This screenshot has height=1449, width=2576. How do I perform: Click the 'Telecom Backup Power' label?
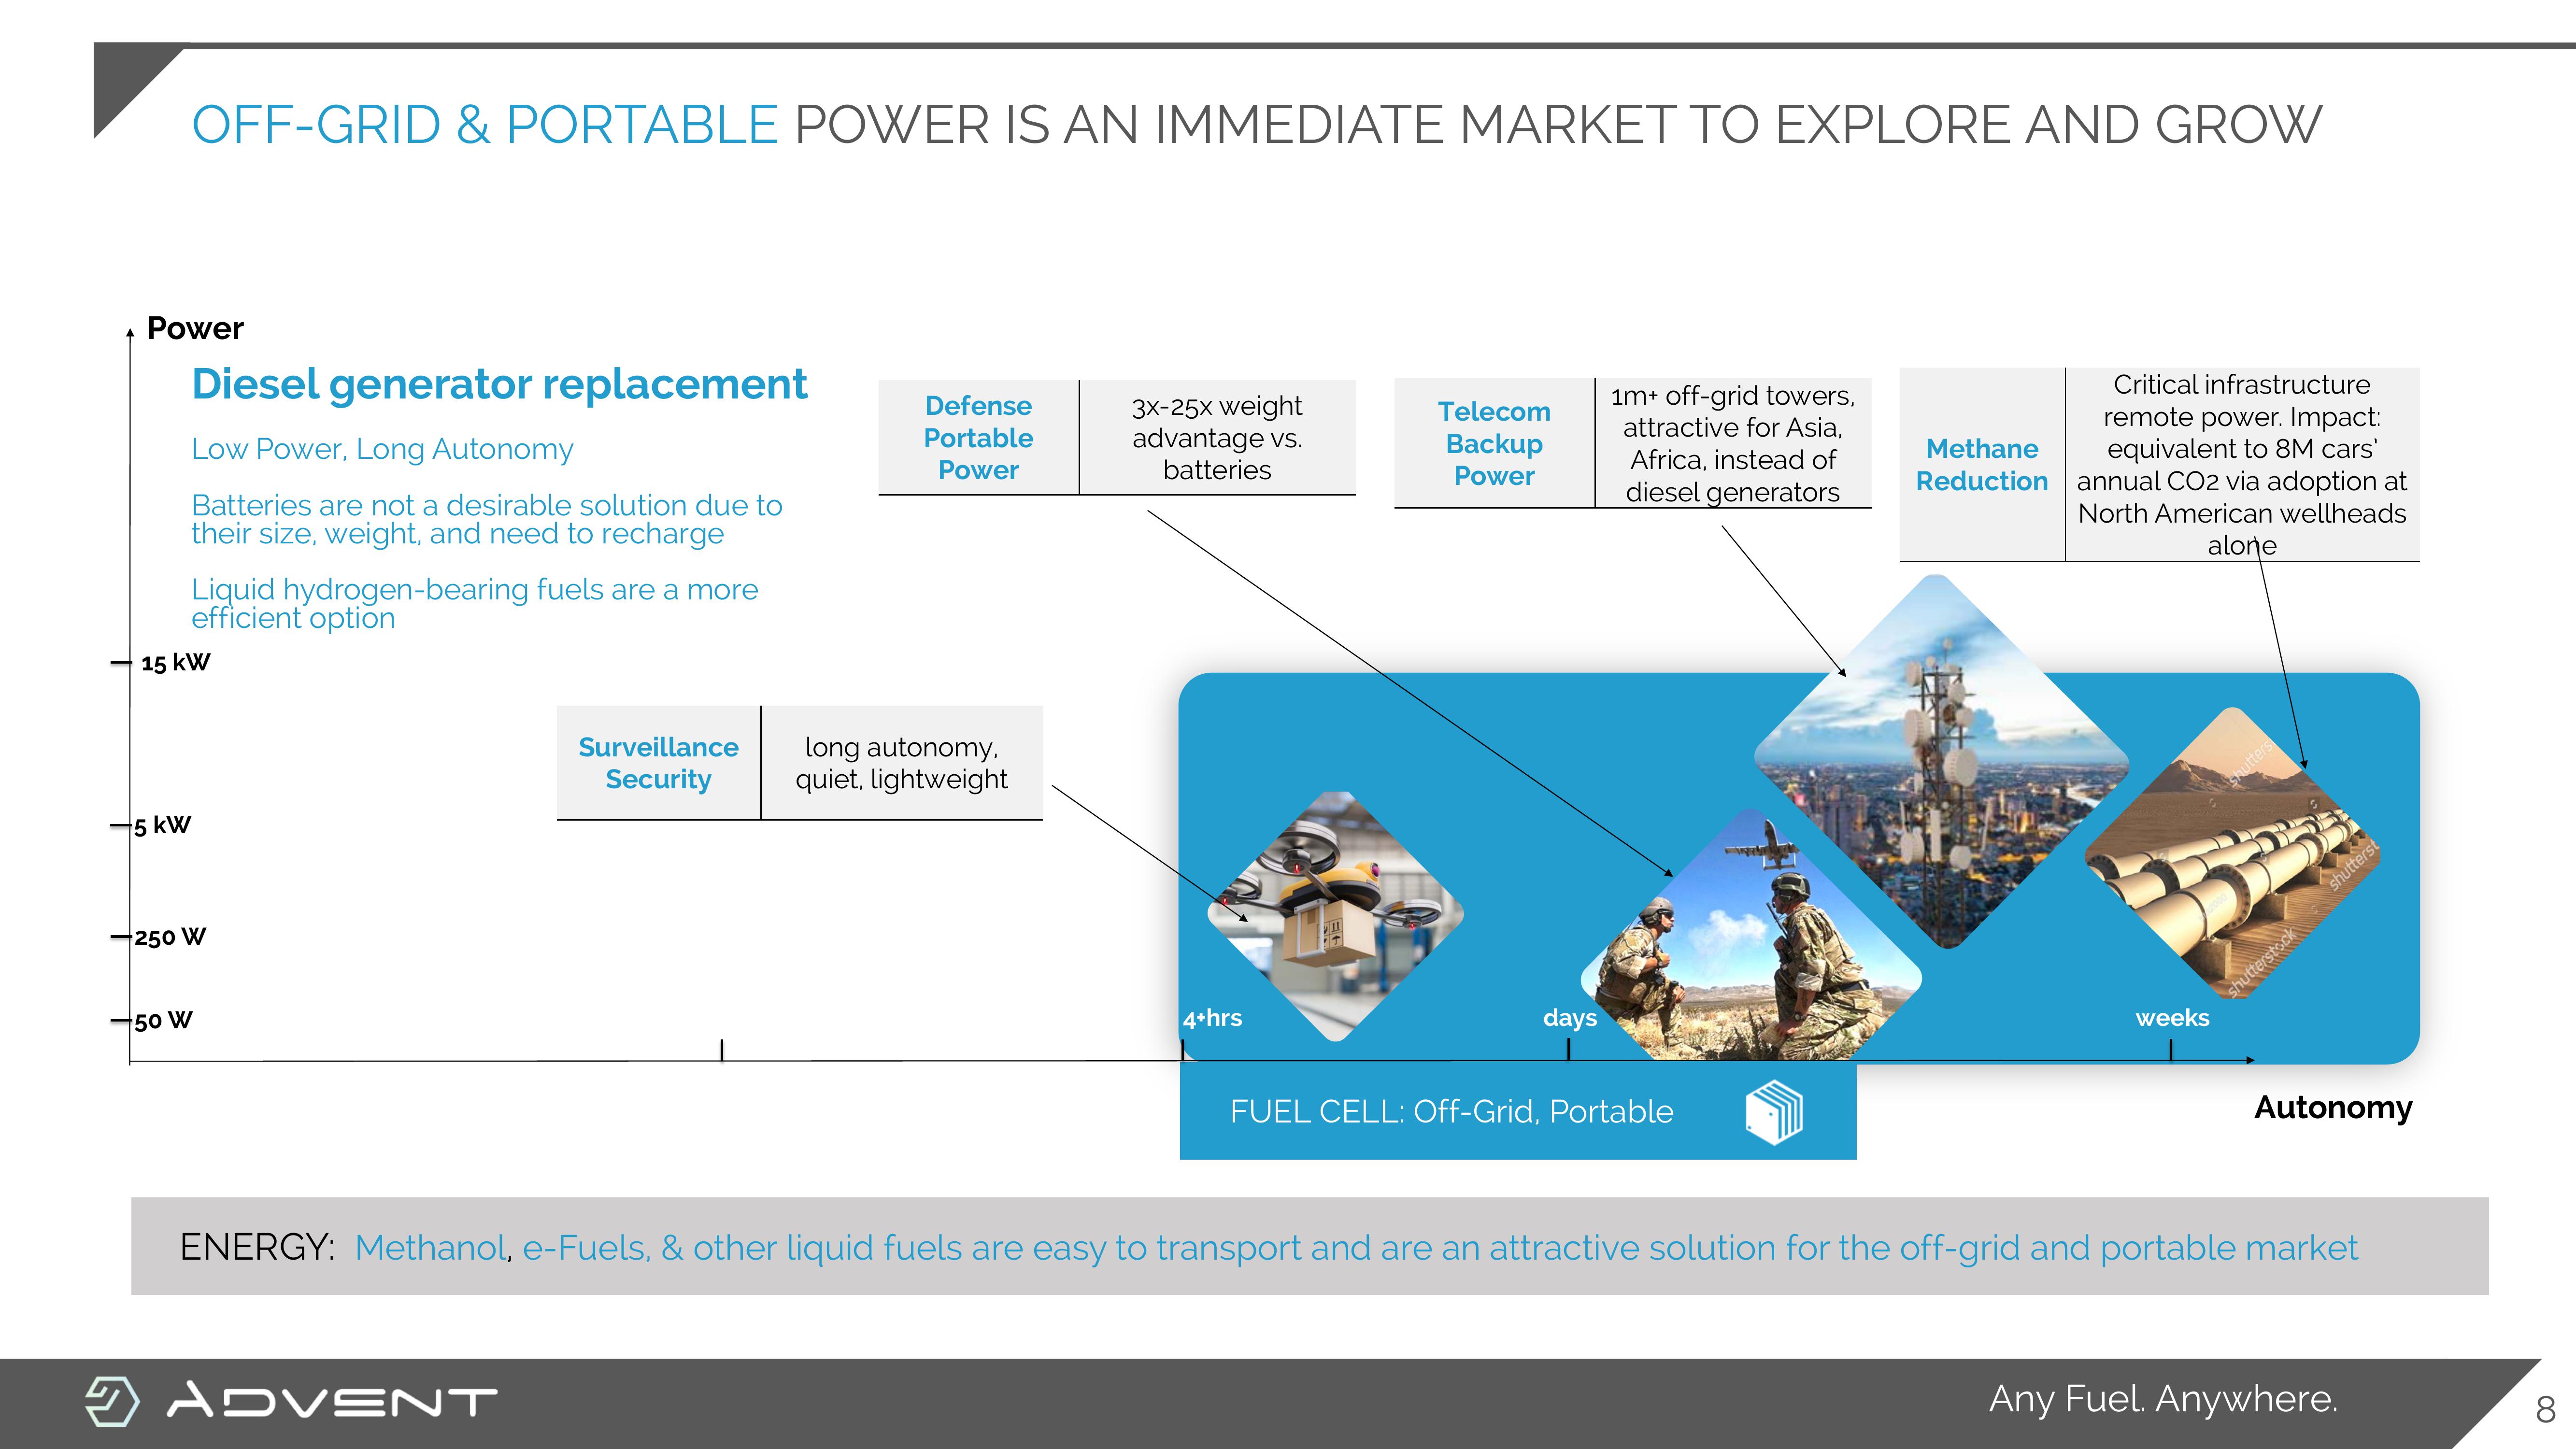click(x=1494, y=444)
